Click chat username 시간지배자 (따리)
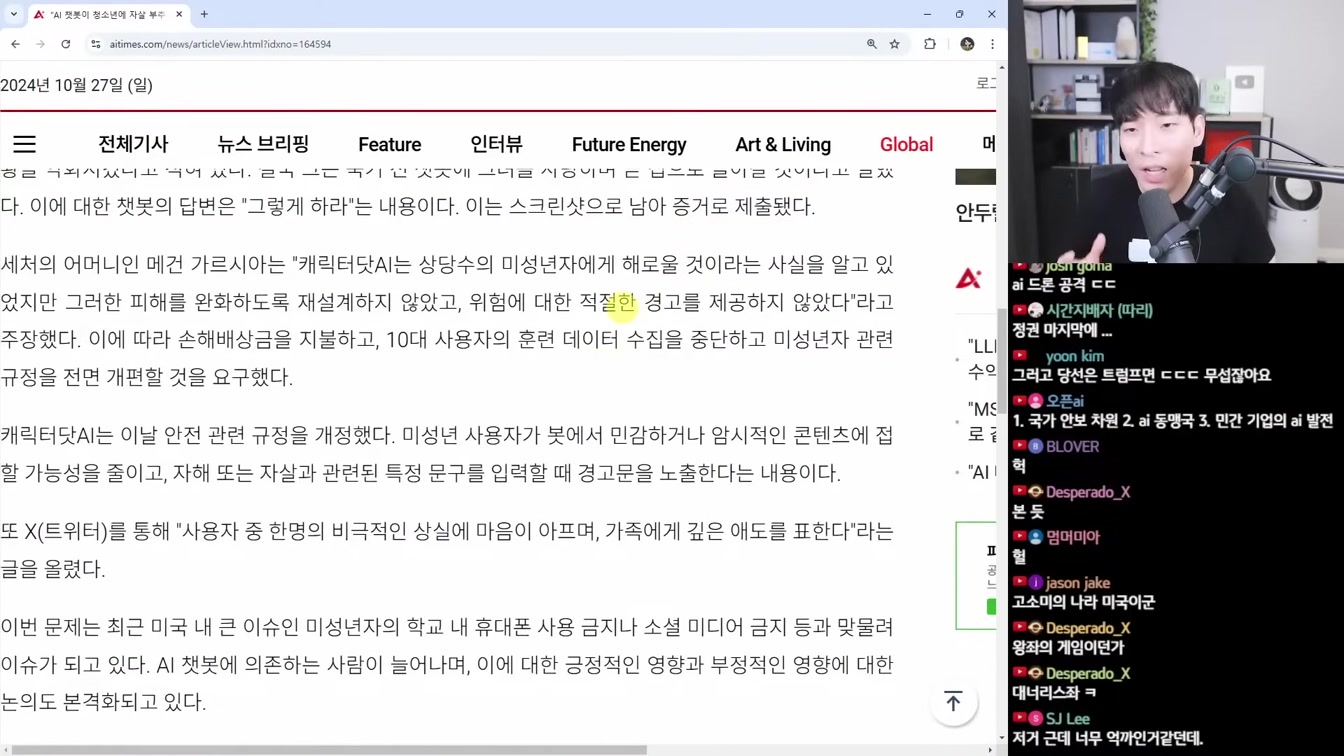Screen dimensions: 1344x756 [1099, 311]
